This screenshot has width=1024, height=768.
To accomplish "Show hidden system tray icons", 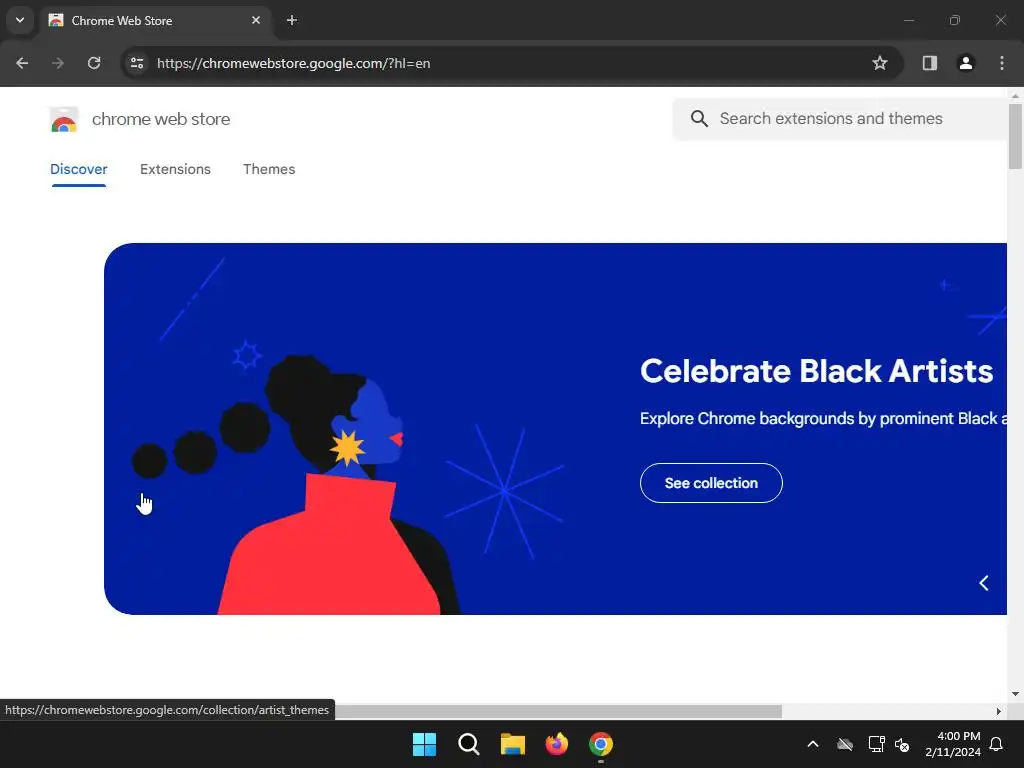I will 813,744.
